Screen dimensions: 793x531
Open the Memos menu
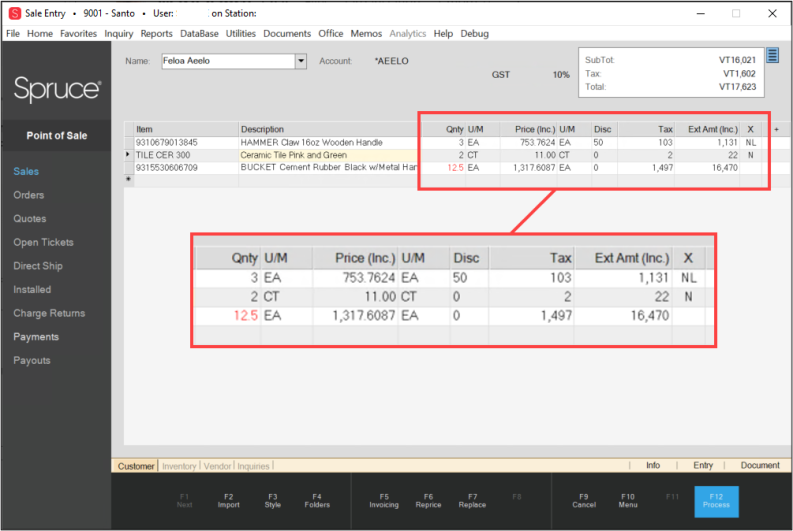[x=366, y=33]
